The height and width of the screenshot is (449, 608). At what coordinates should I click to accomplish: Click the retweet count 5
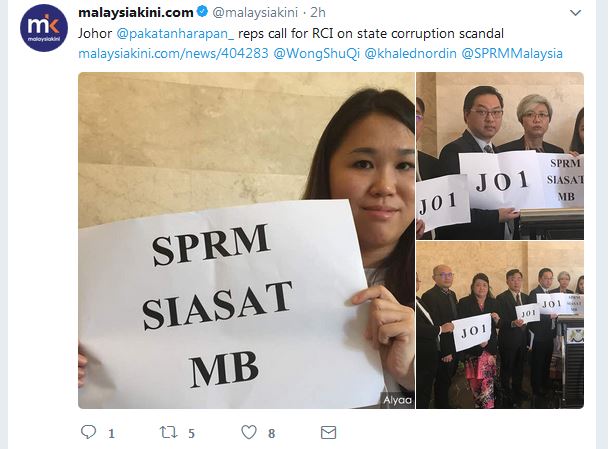coord(191,433)
